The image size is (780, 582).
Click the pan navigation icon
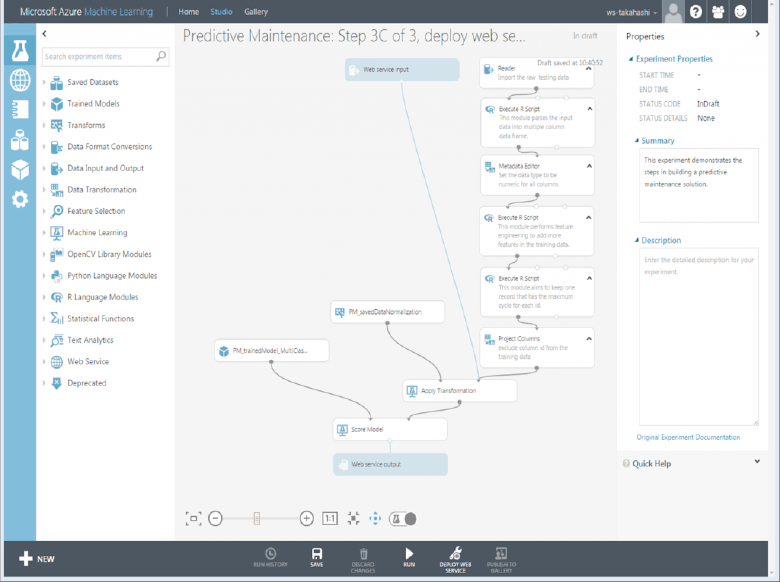pos(375,519)
